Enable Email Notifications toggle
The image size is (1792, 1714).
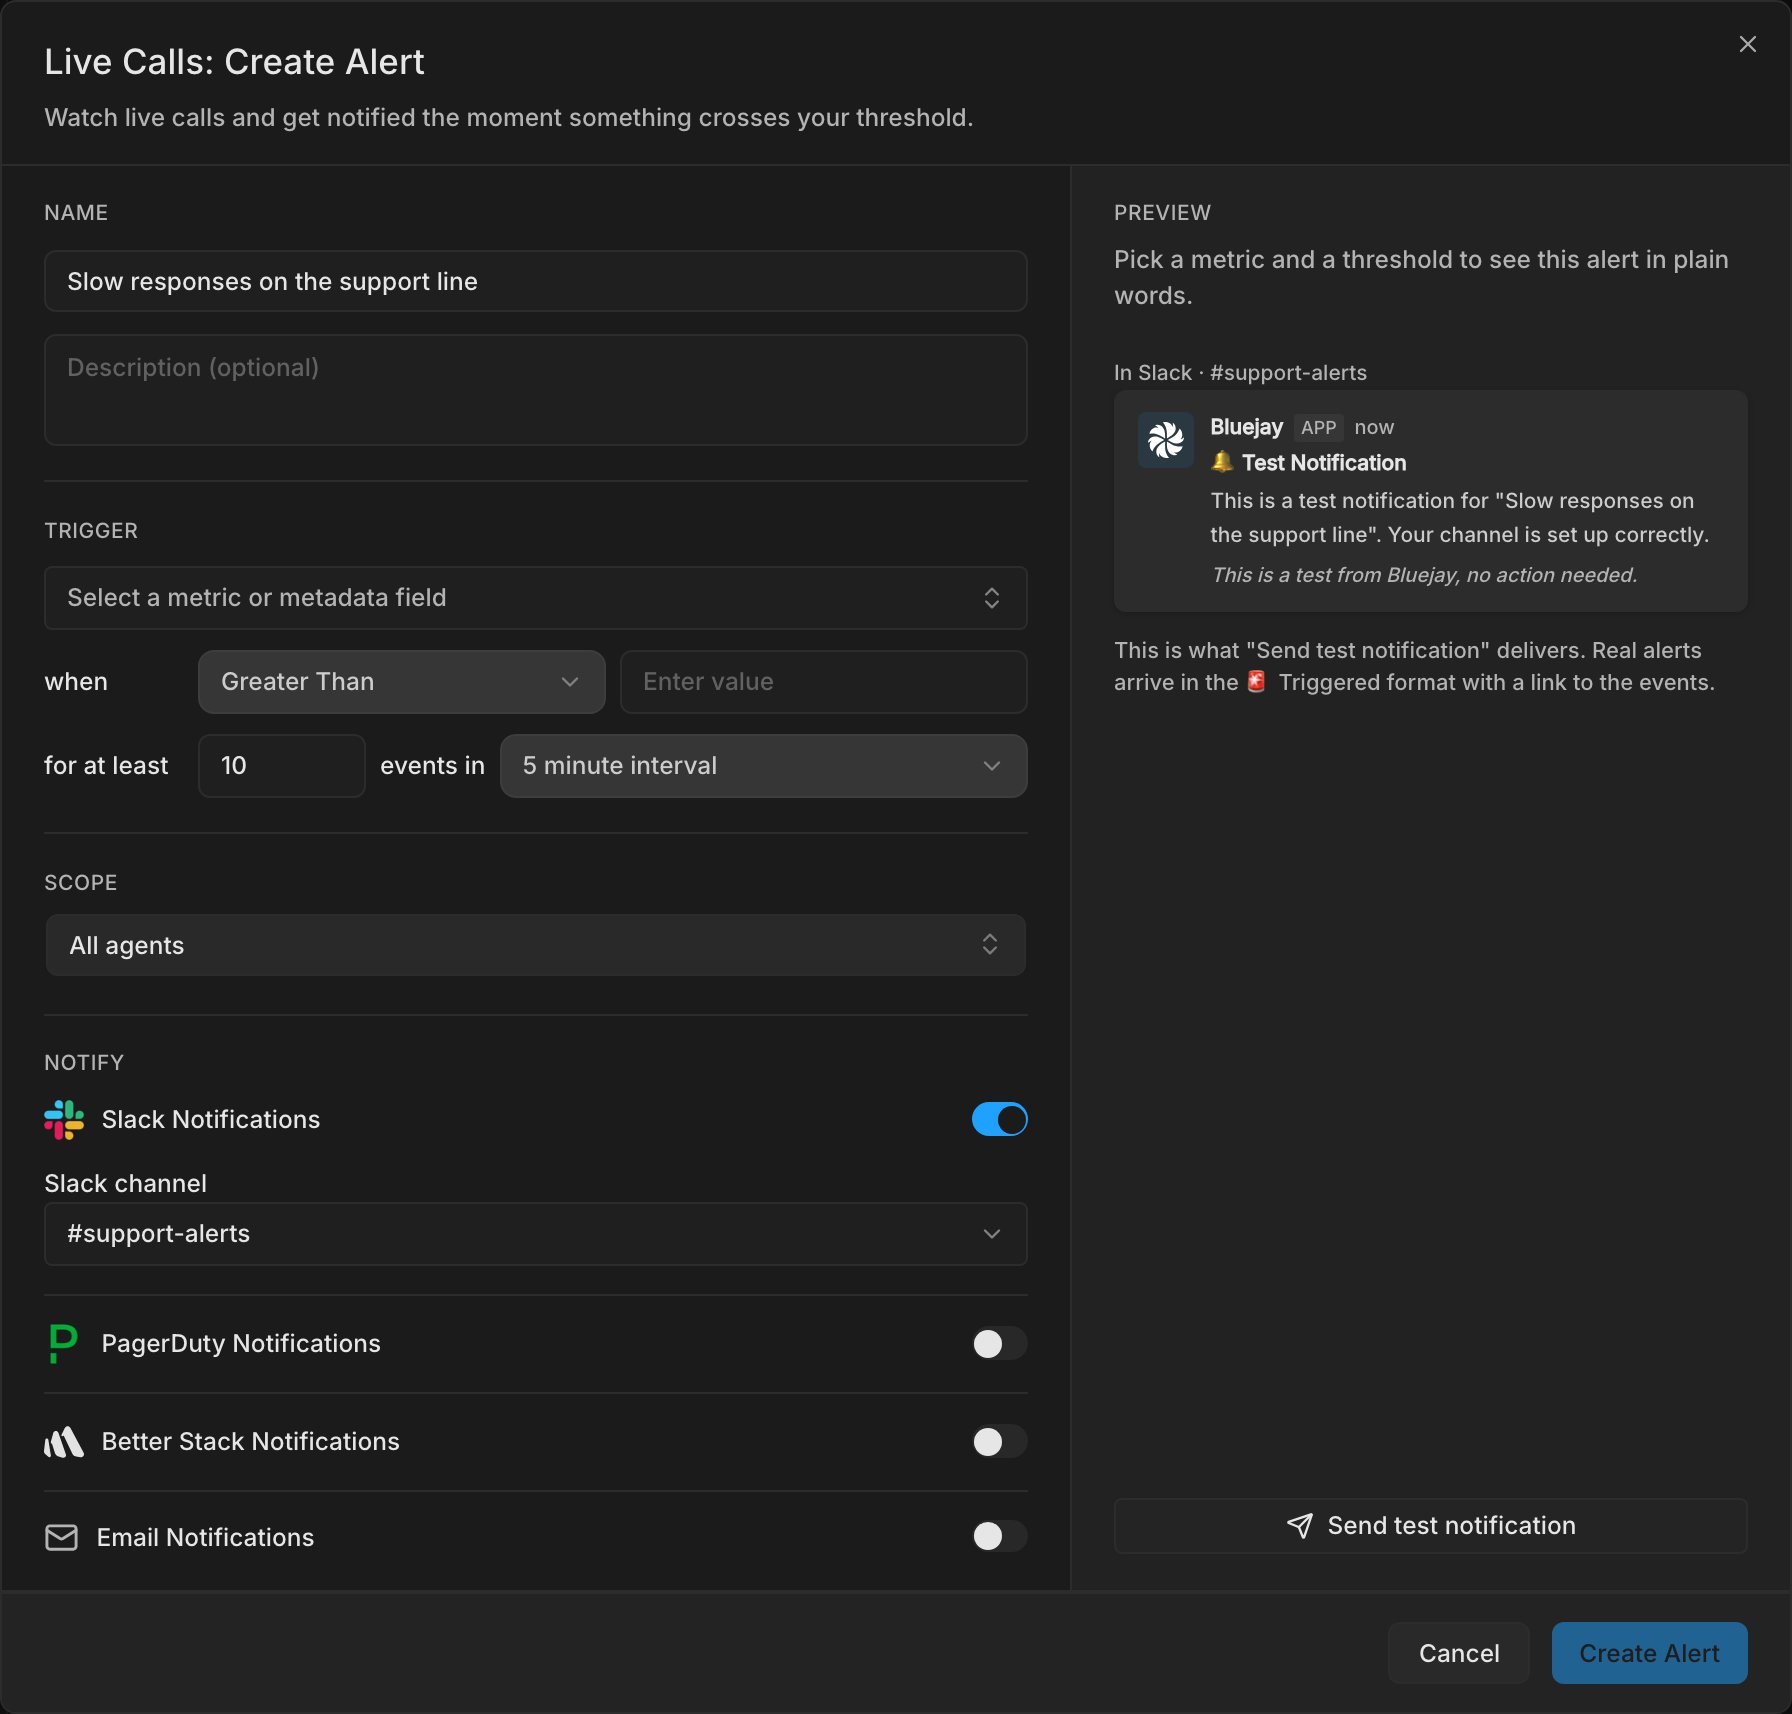click(x=999, y=1536)
